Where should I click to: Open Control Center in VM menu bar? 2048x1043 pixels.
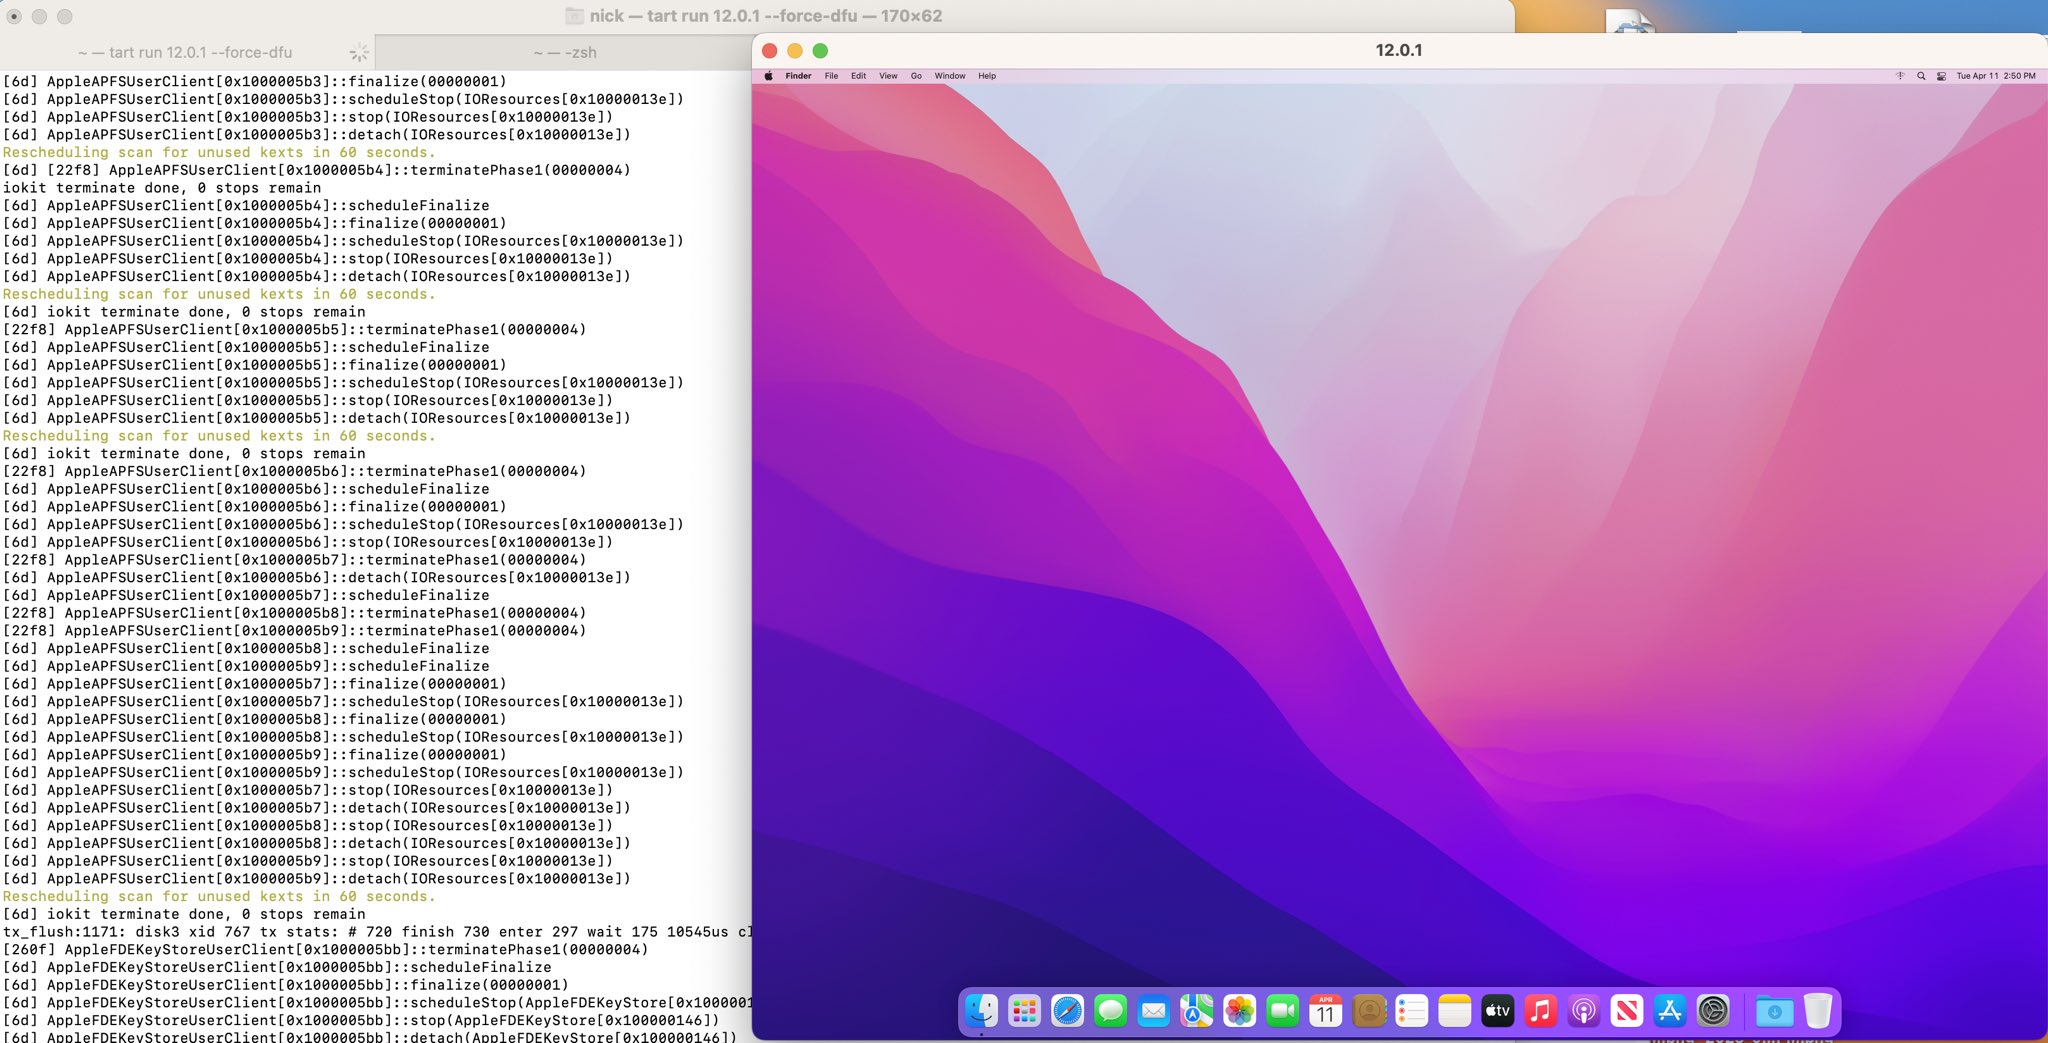pyautogui.click(x=1941, y=76)
